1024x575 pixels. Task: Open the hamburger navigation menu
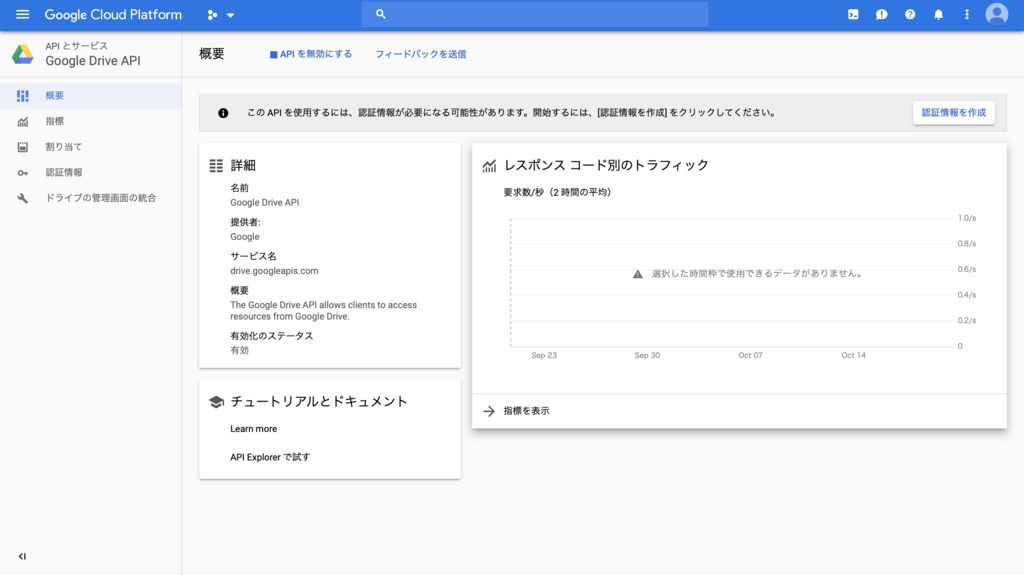coord(22,14)
